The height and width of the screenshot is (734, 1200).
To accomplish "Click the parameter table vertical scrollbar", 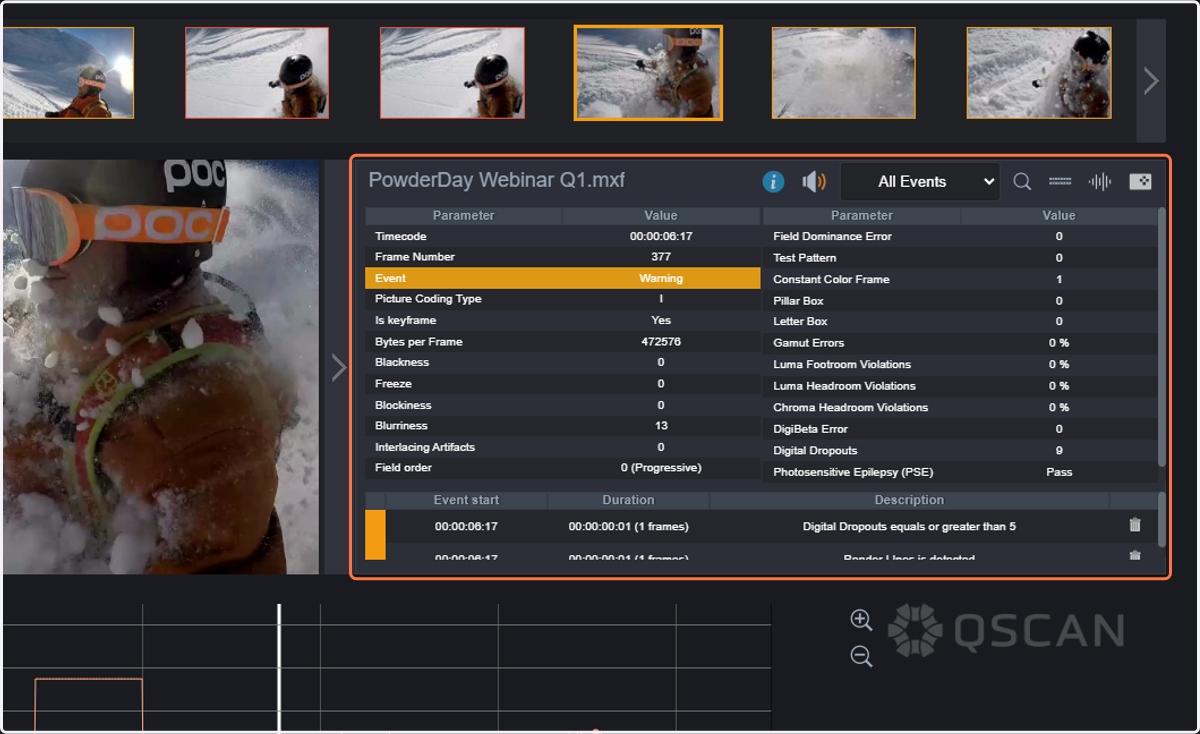I will tap(1162, 336).
